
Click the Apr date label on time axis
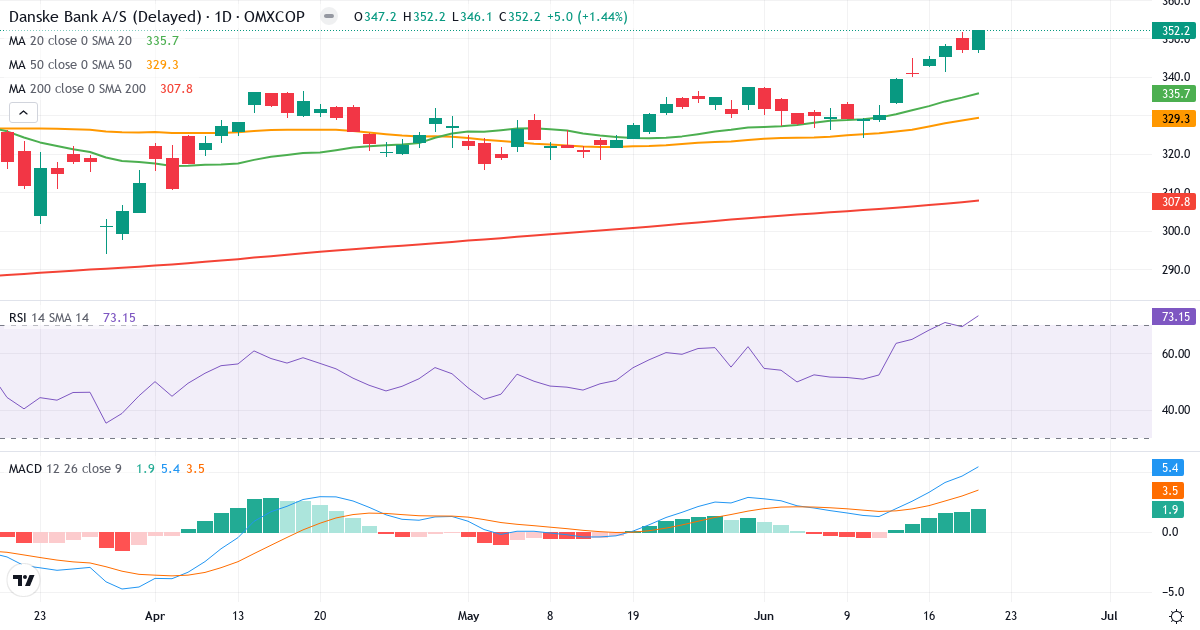(155, 616)
